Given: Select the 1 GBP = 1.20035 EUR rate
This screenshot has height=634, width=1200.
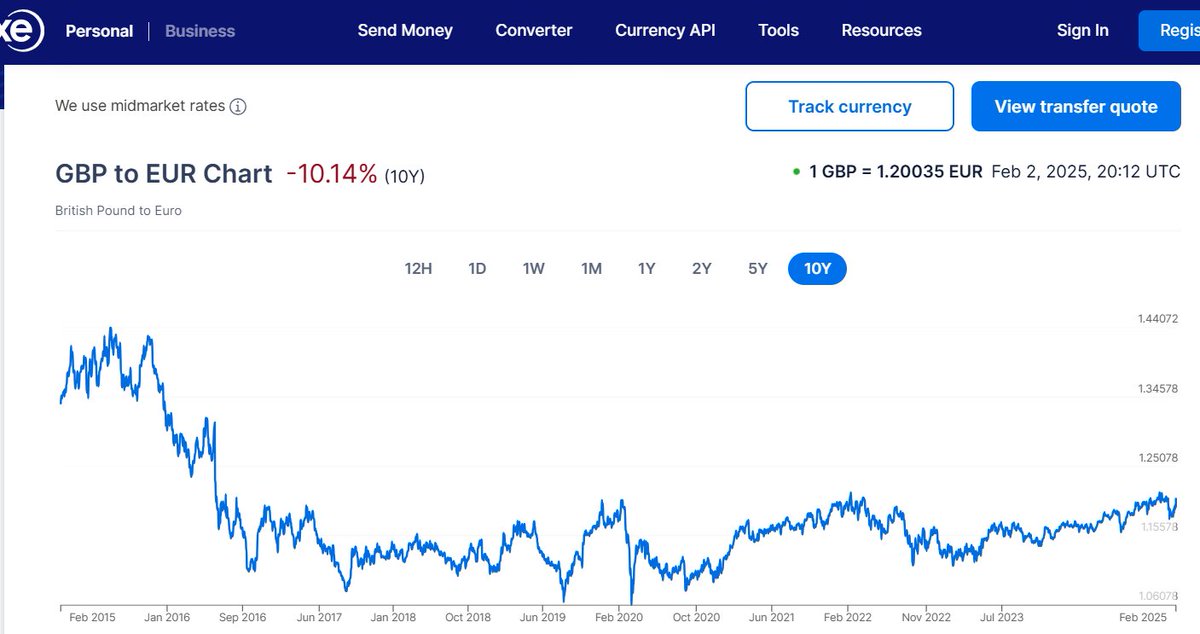Looking at the screenshot, I should click(896, 171).
